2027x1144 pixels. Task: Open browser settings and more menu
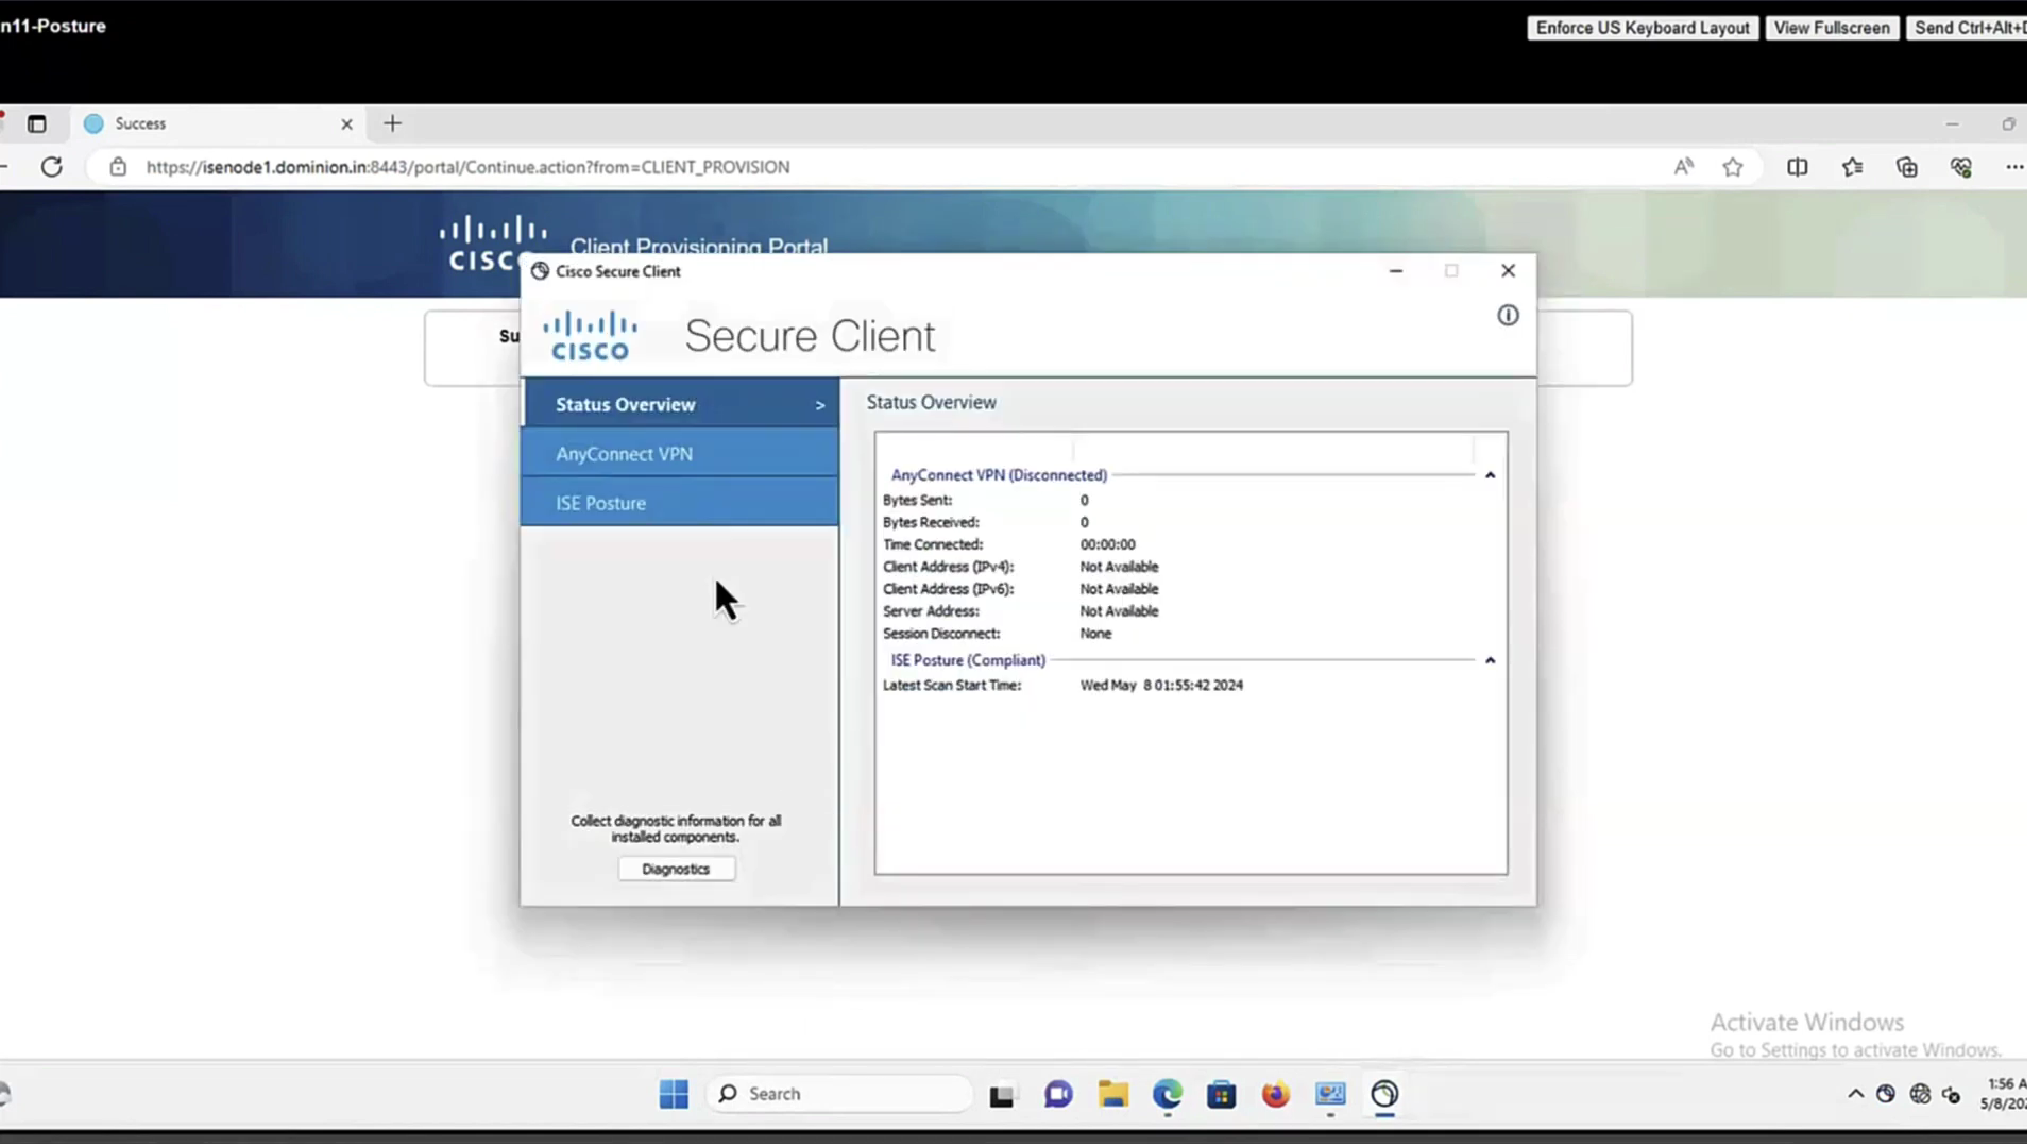2013,167
